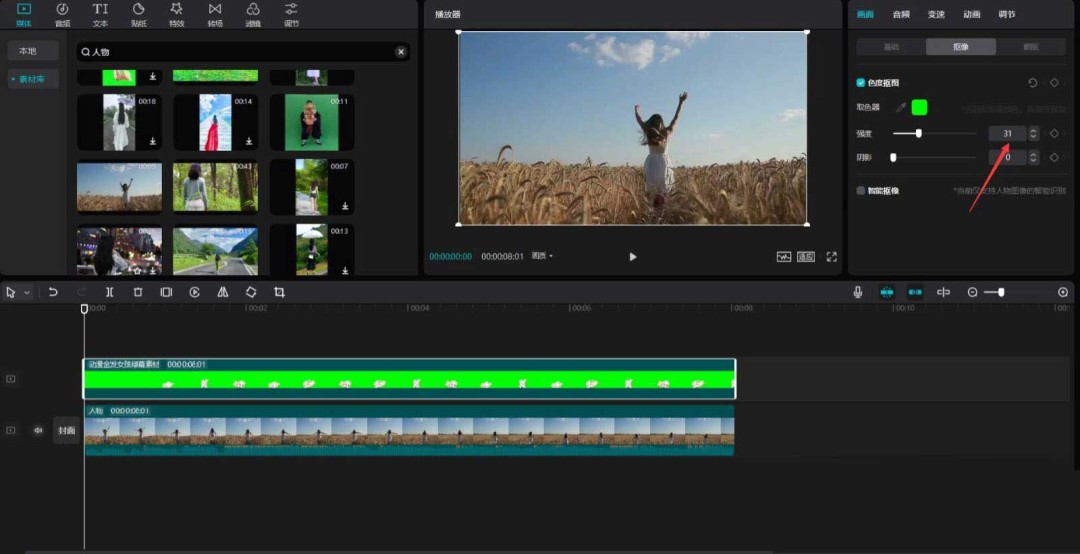Delete the selected clip with trash icon
Viewport: 1080px width, 554px height.
coord(138,292)
